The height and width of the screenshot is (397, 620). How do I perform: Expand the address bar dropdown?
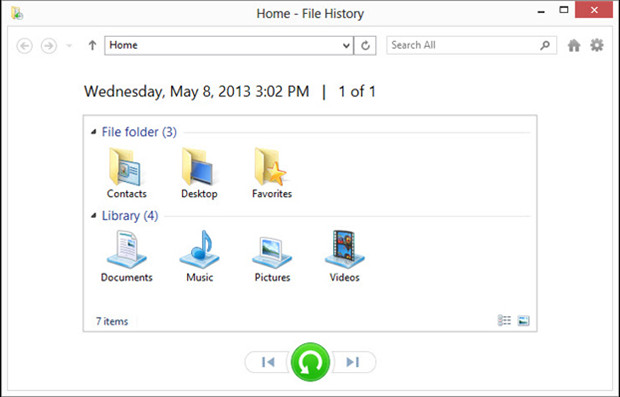pos(346,45)
